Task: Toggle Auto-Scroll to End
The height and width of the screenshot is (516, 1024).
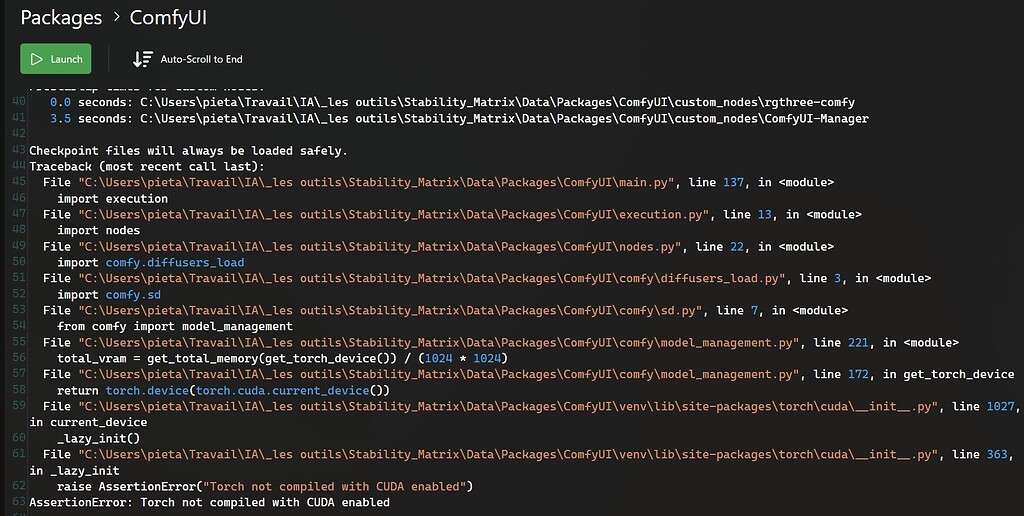Action: 188,59
